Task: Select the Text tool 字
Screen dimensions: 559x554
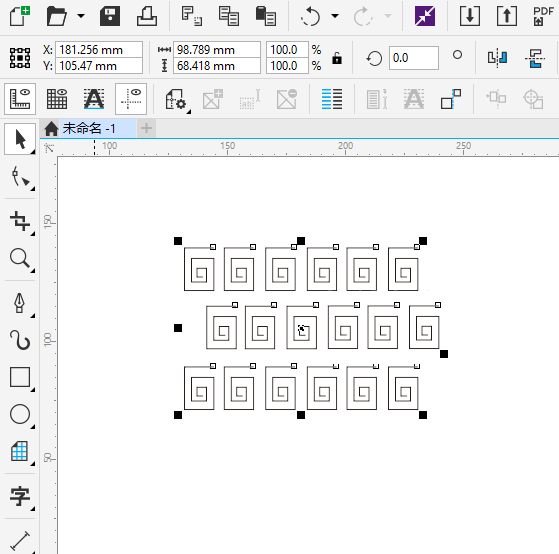Action: [x=20, y=496]
